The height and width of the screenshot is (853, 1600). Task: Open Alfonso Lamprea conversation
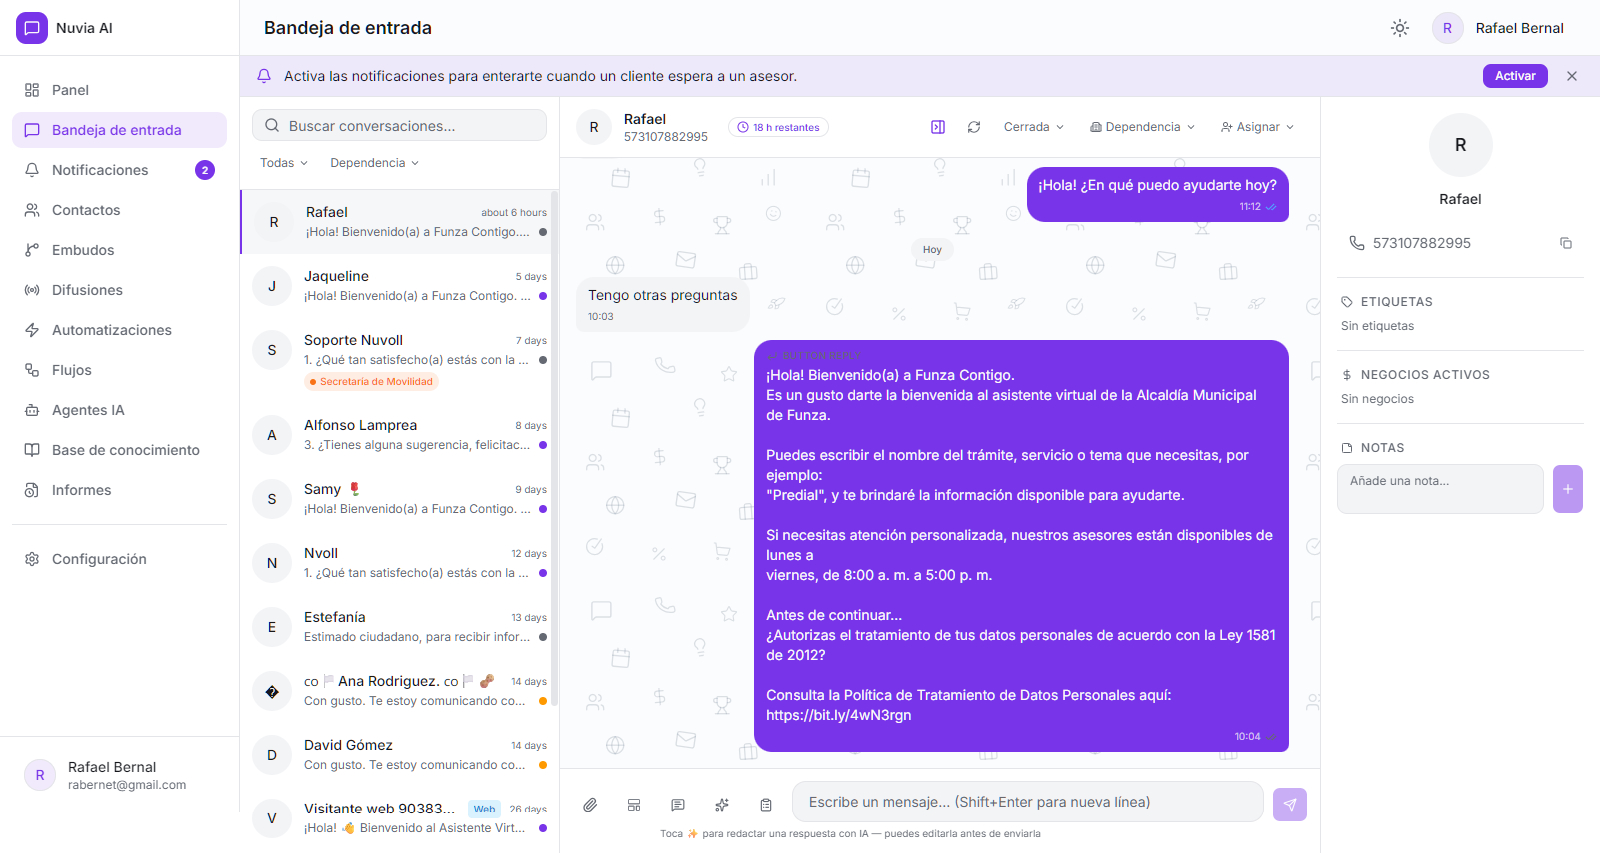[x=396, y=435]
